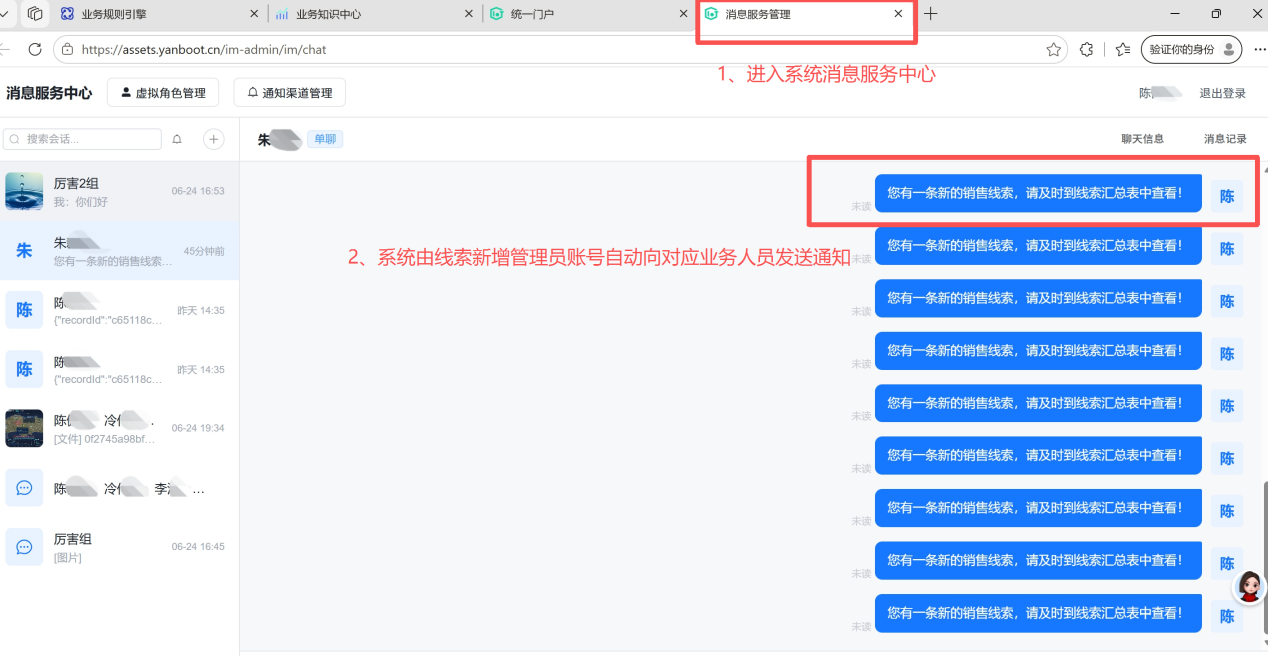Click the site lock icon in address bar
The image size is (1268, 656).
tap(68, 49)
